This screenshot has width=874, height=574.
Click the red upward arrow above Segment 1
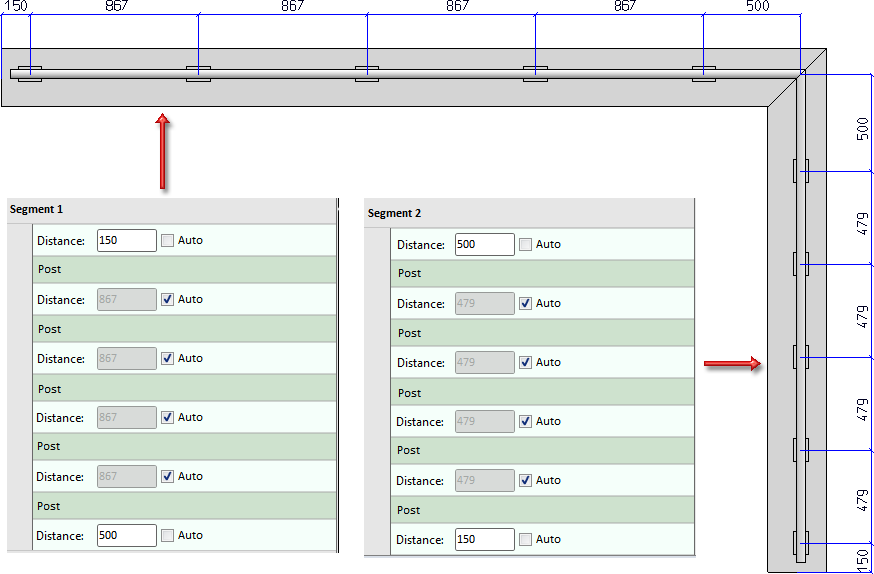162,151
